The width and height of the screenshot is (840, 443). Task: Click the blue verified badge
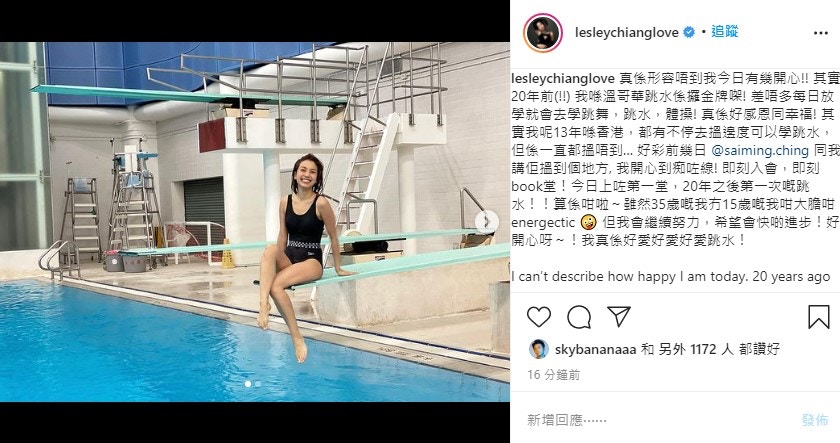[x=689, y=32]
